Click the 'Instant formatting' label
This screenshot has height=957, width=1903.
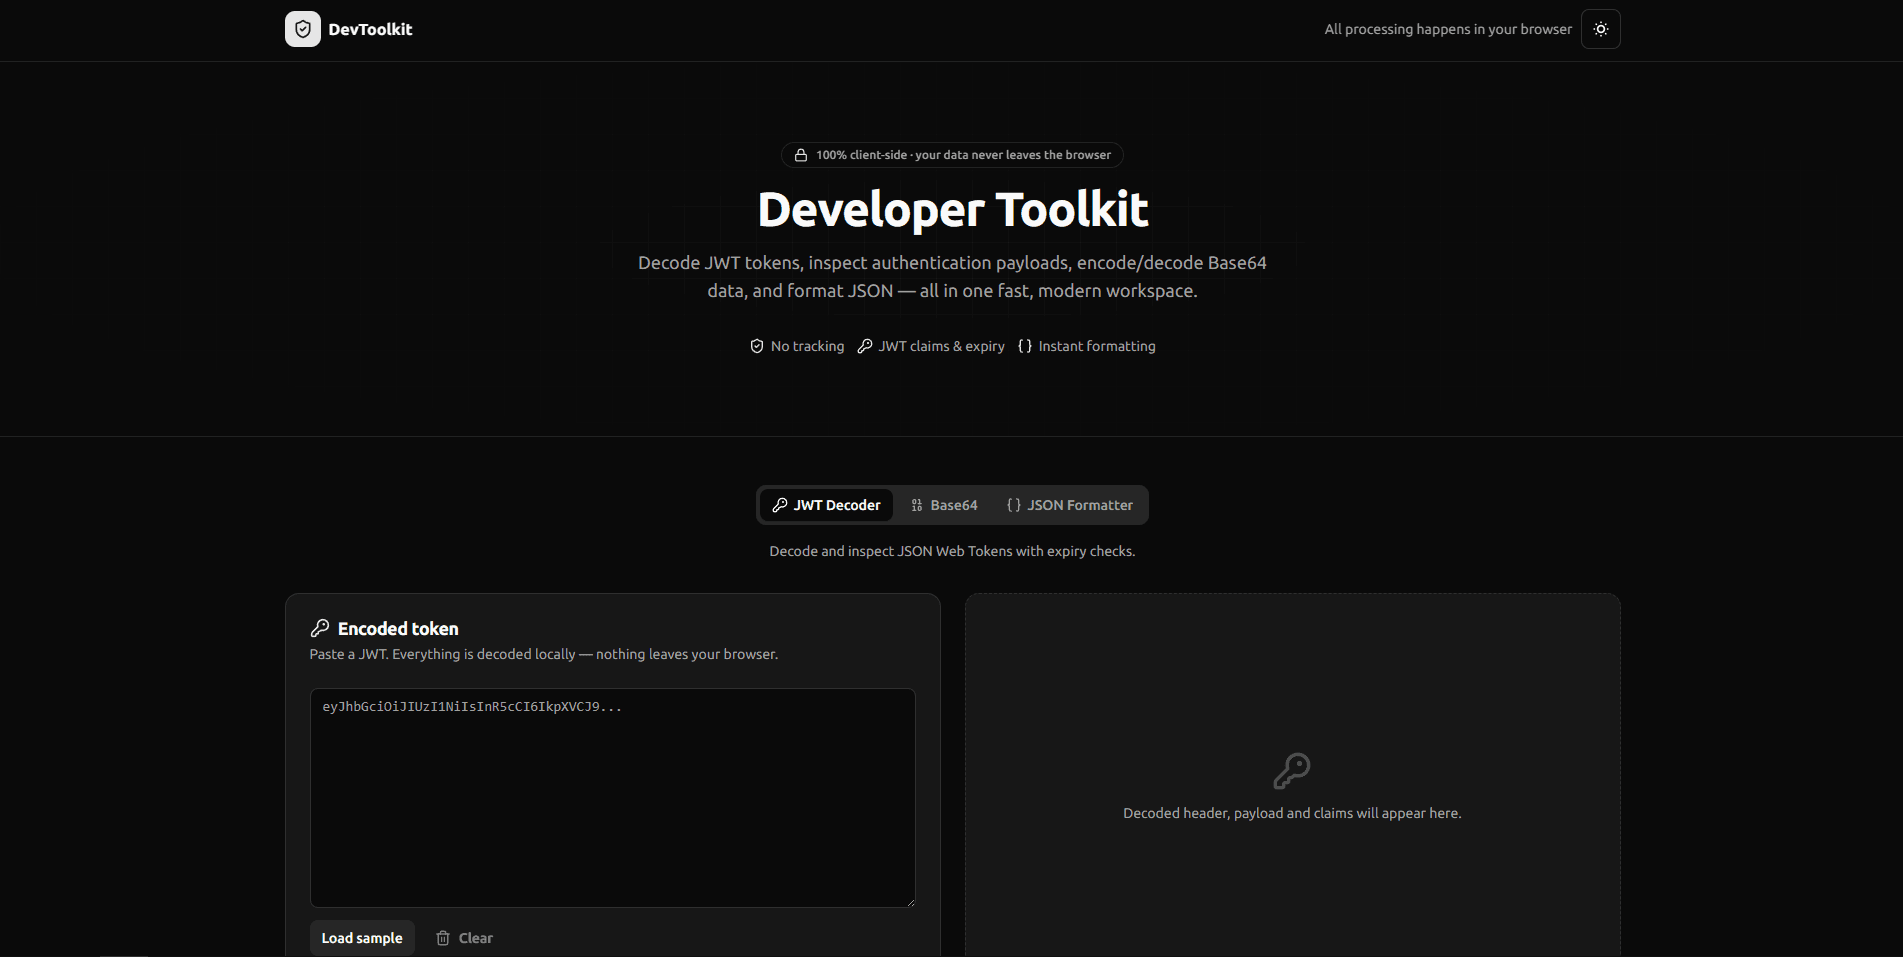(1097, 346)
